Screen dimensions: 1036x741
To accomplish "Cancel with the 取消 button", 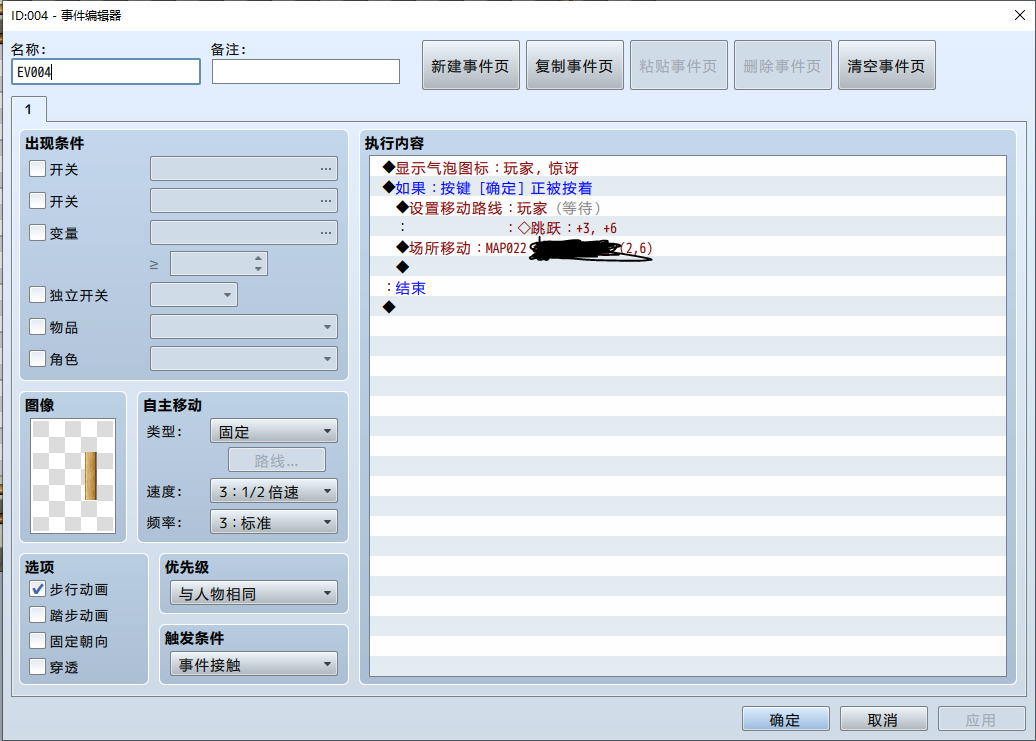I will (883, 719).
